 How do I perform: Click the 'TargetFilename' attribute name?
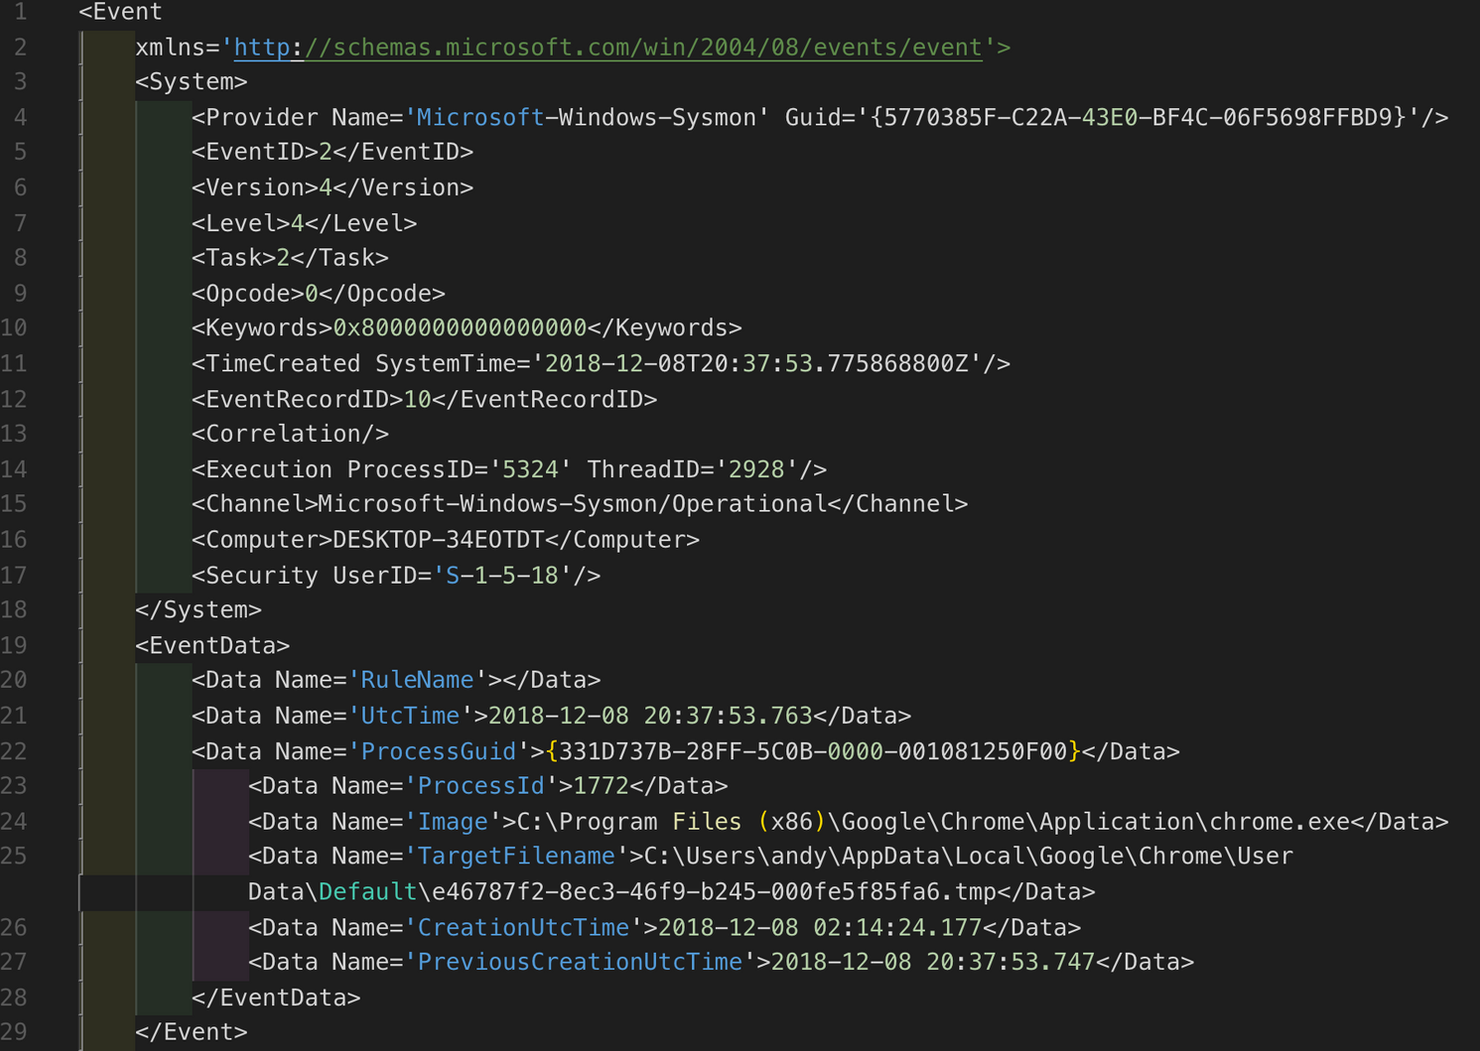516,856
